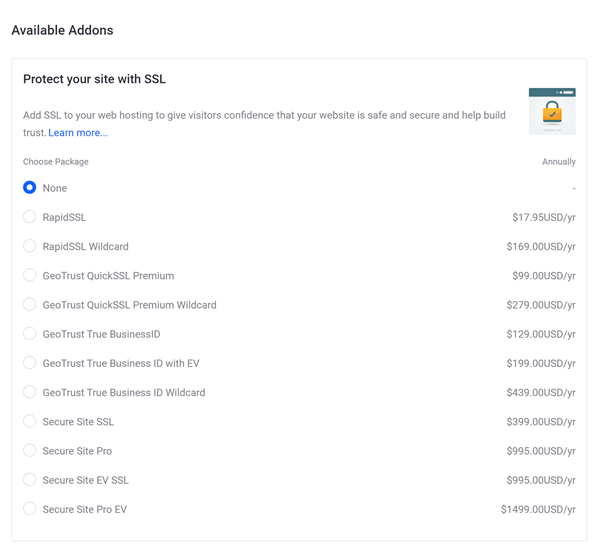Click the $129.00USD/yr price

pyautogui.click(x=541, y=334)
